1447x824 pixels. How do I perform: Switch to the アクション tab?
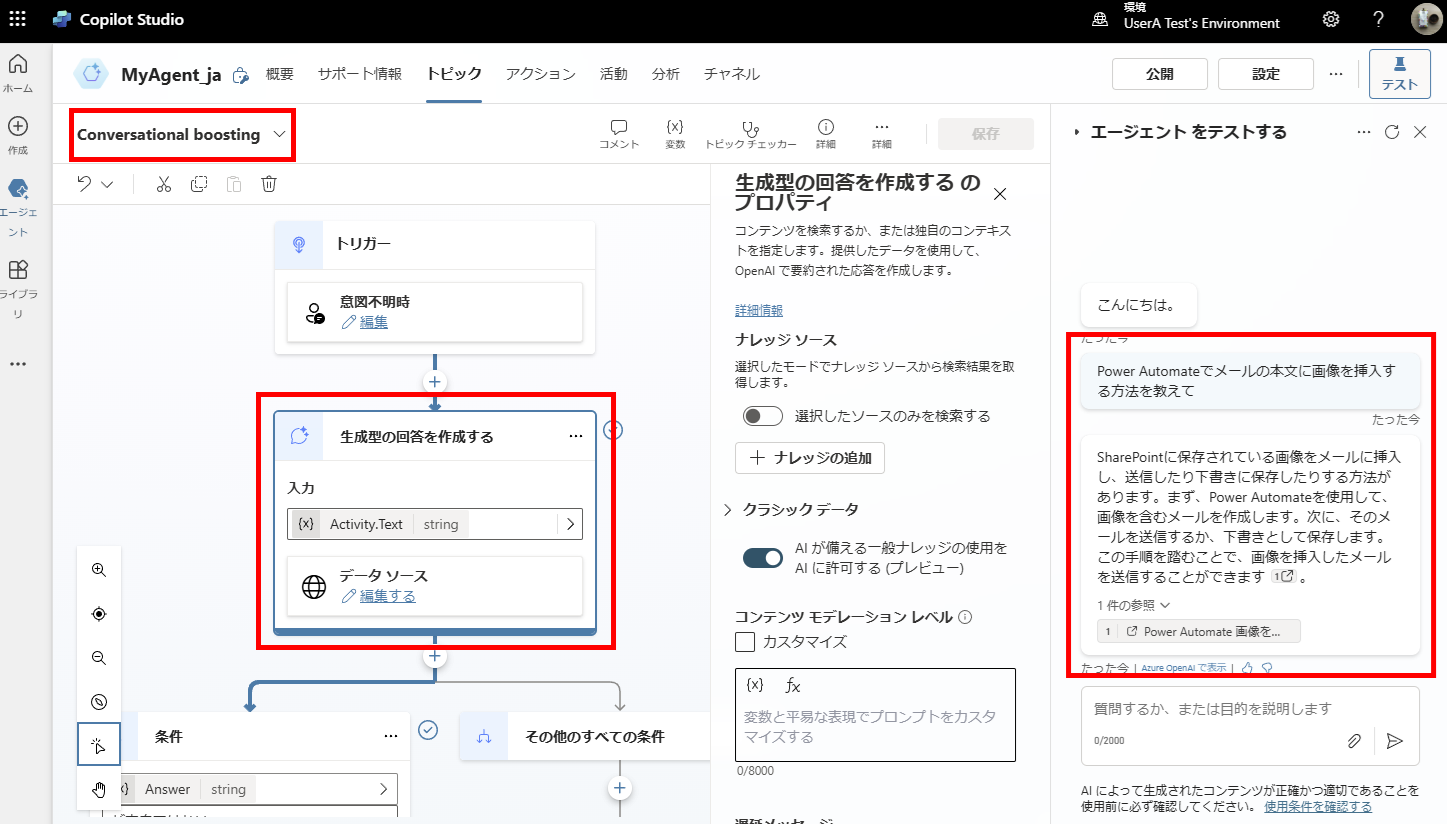[540, 73]
